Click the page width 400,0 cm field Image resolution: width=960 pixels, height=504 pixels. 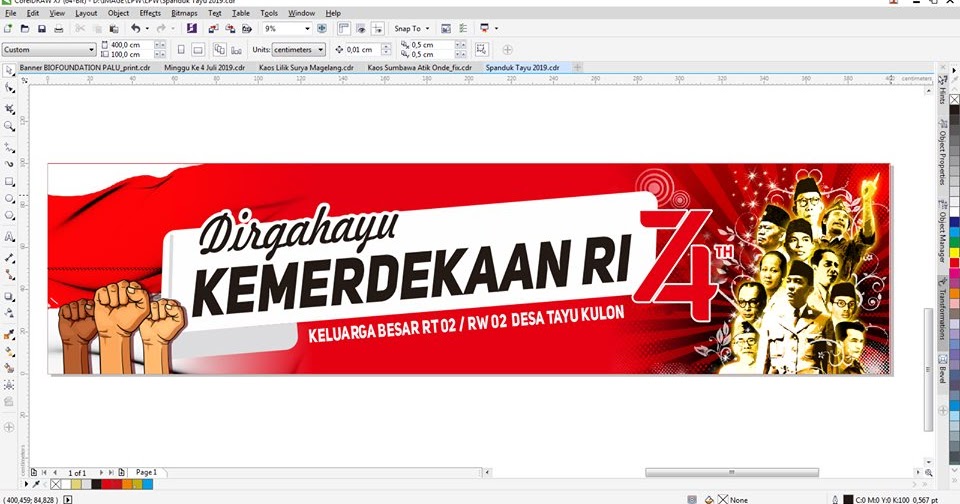point(130,45)
